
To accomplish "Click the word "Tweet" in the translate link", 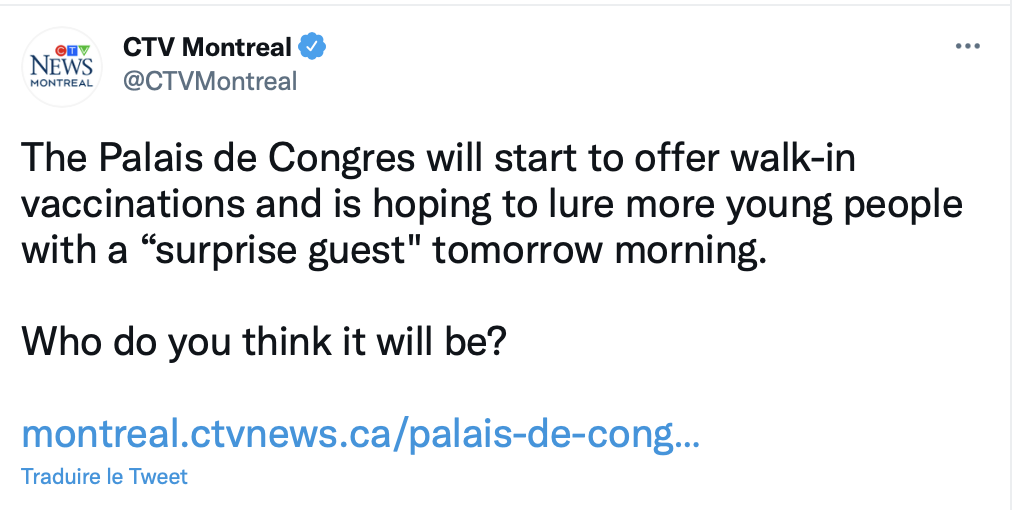I will point(157,476).
